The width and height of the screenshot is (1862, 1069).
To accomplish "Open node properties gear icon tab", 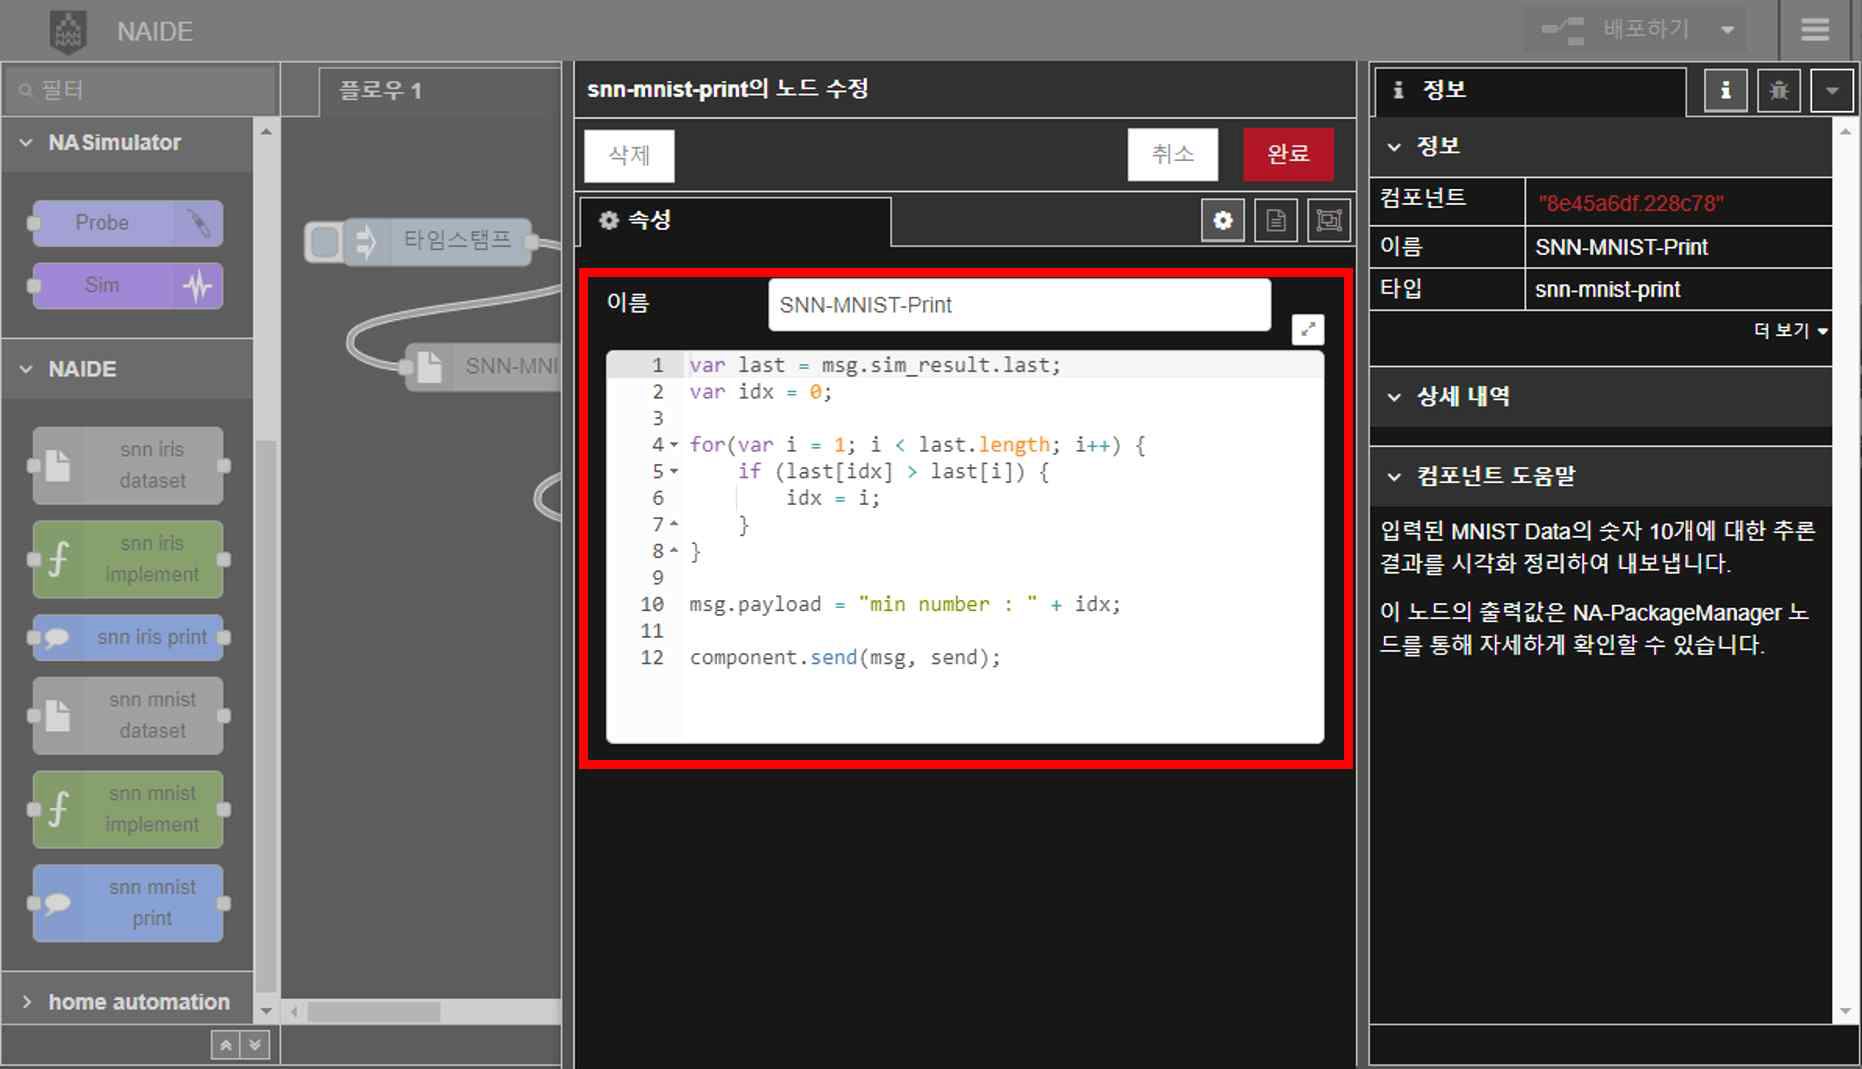I will click(x=1223, y=221).
